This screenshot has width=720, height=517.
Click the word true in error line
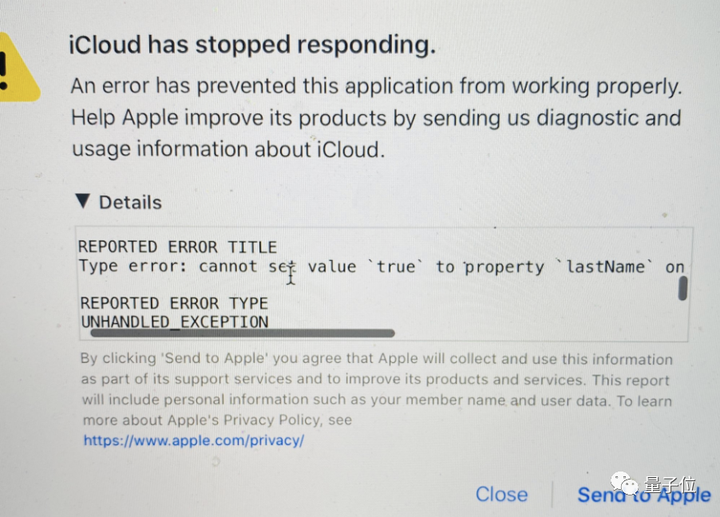point(396,267)
